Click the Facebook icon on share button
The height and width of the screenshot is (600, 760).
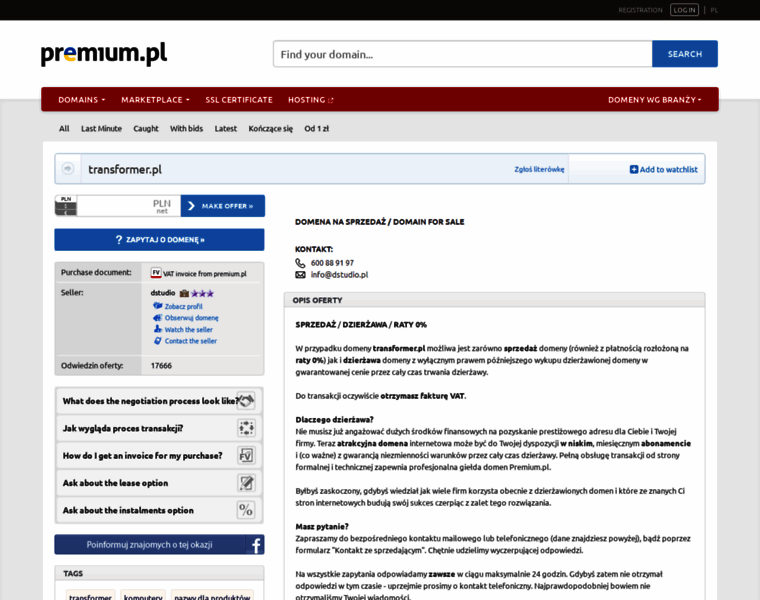[x=256, y=545]
